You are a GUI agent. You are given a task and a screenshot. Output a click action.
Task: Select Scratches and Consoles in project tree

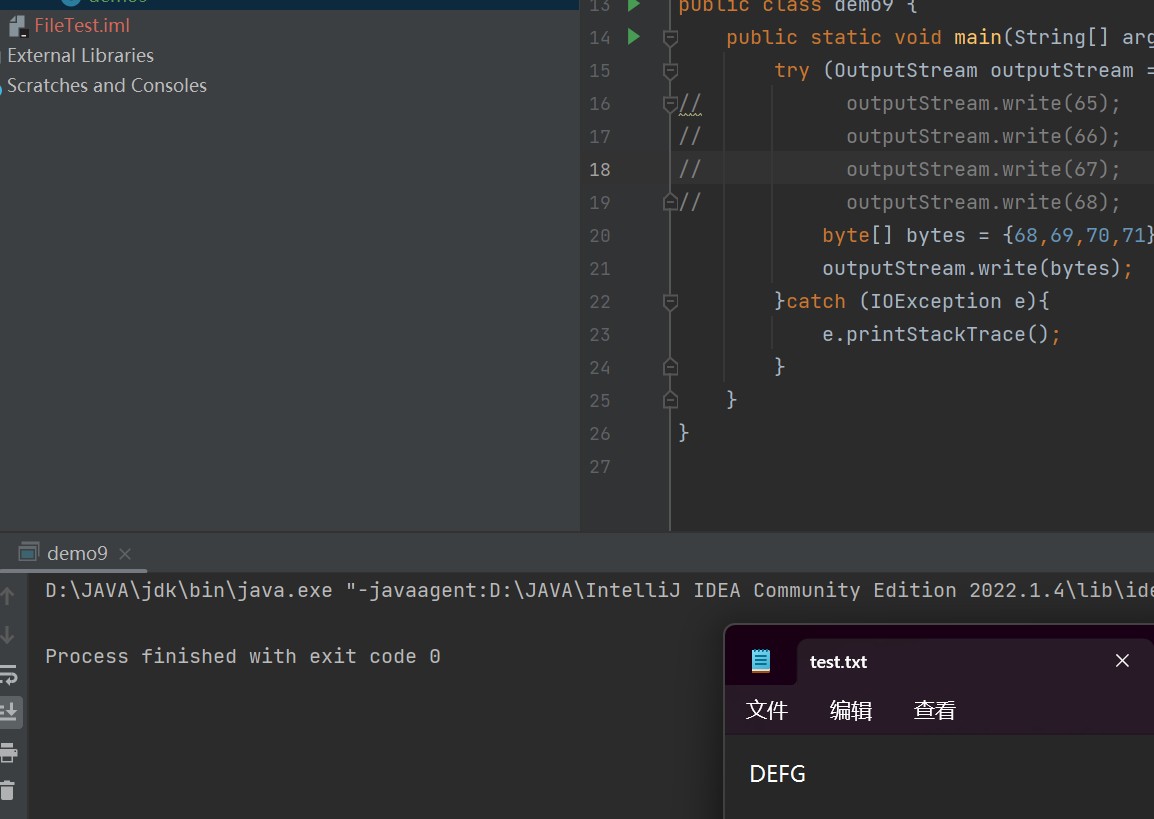(x=107, y=86)
